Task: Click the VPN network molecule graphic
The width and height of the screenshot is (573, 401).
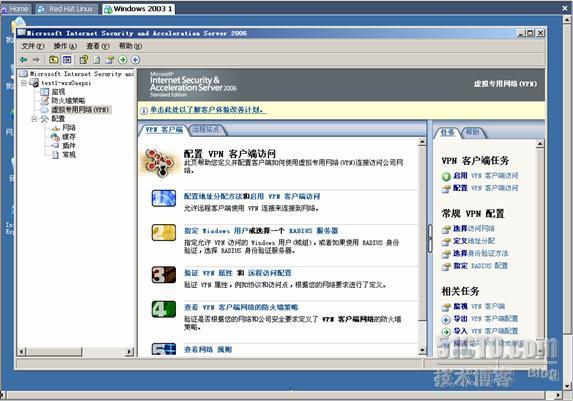Action: click(159, 163)
